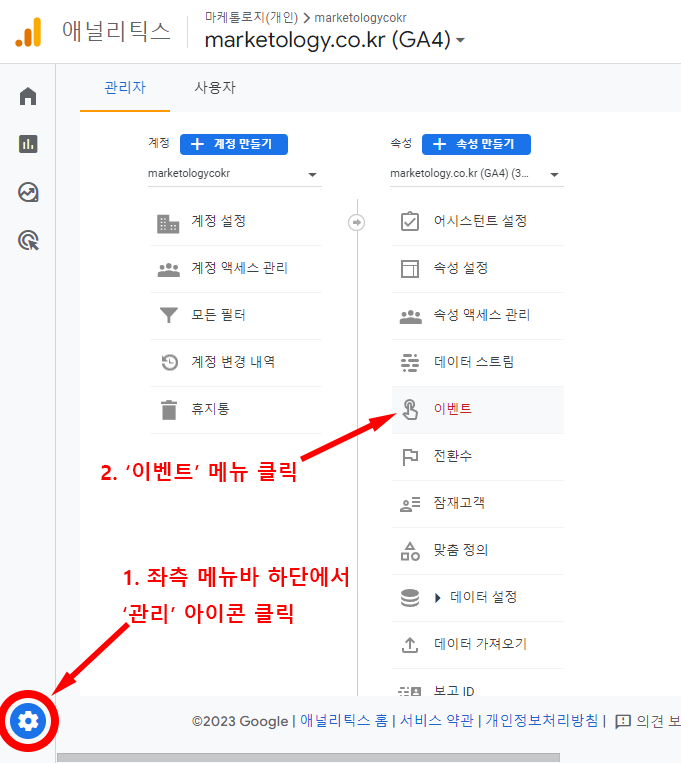Click the 데이터 설정 label
The height and width of the screenshot is (763, 681).
483,597
